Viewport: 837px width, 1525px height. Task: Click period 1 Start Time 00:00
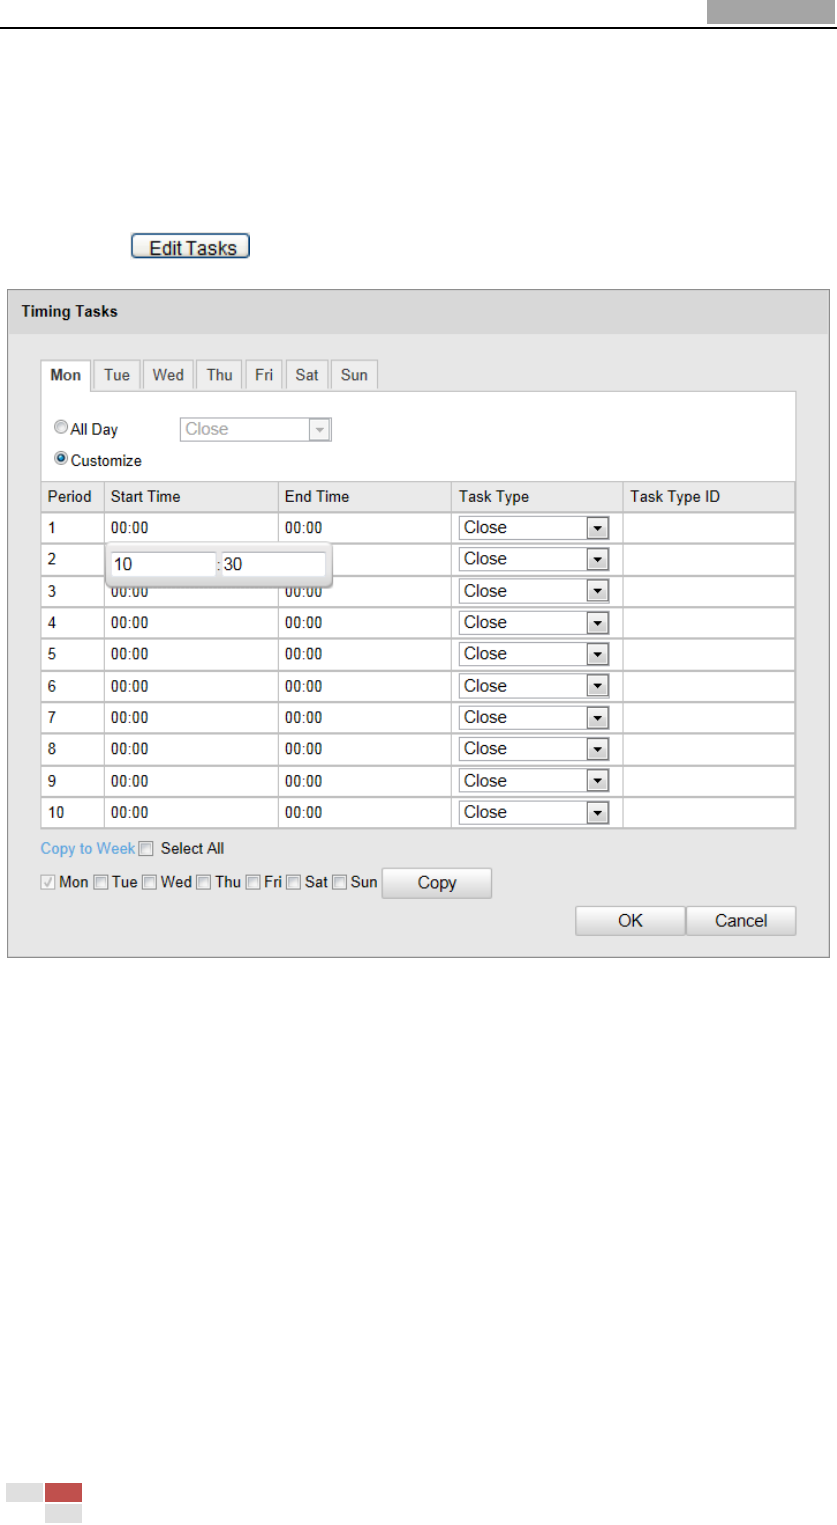click(x=190, y=528)
